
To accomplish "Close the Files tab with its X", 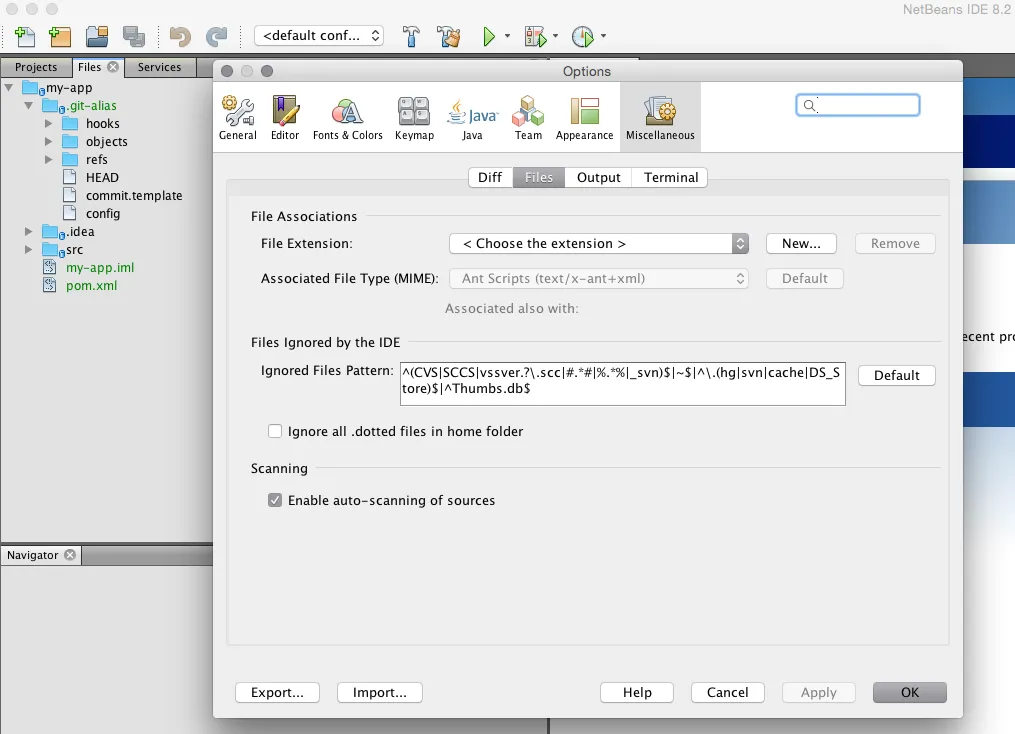I will coord(113,67).
